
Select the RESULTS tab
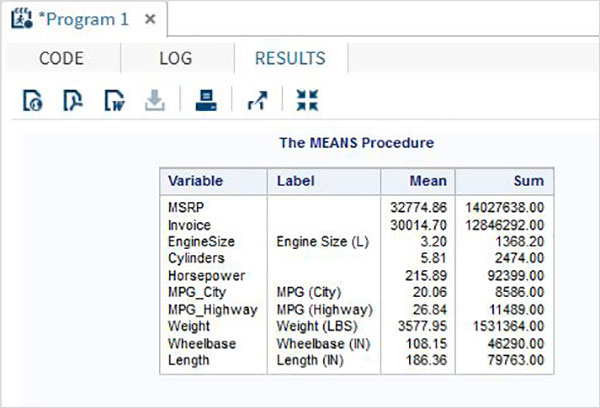coord(289,58)
